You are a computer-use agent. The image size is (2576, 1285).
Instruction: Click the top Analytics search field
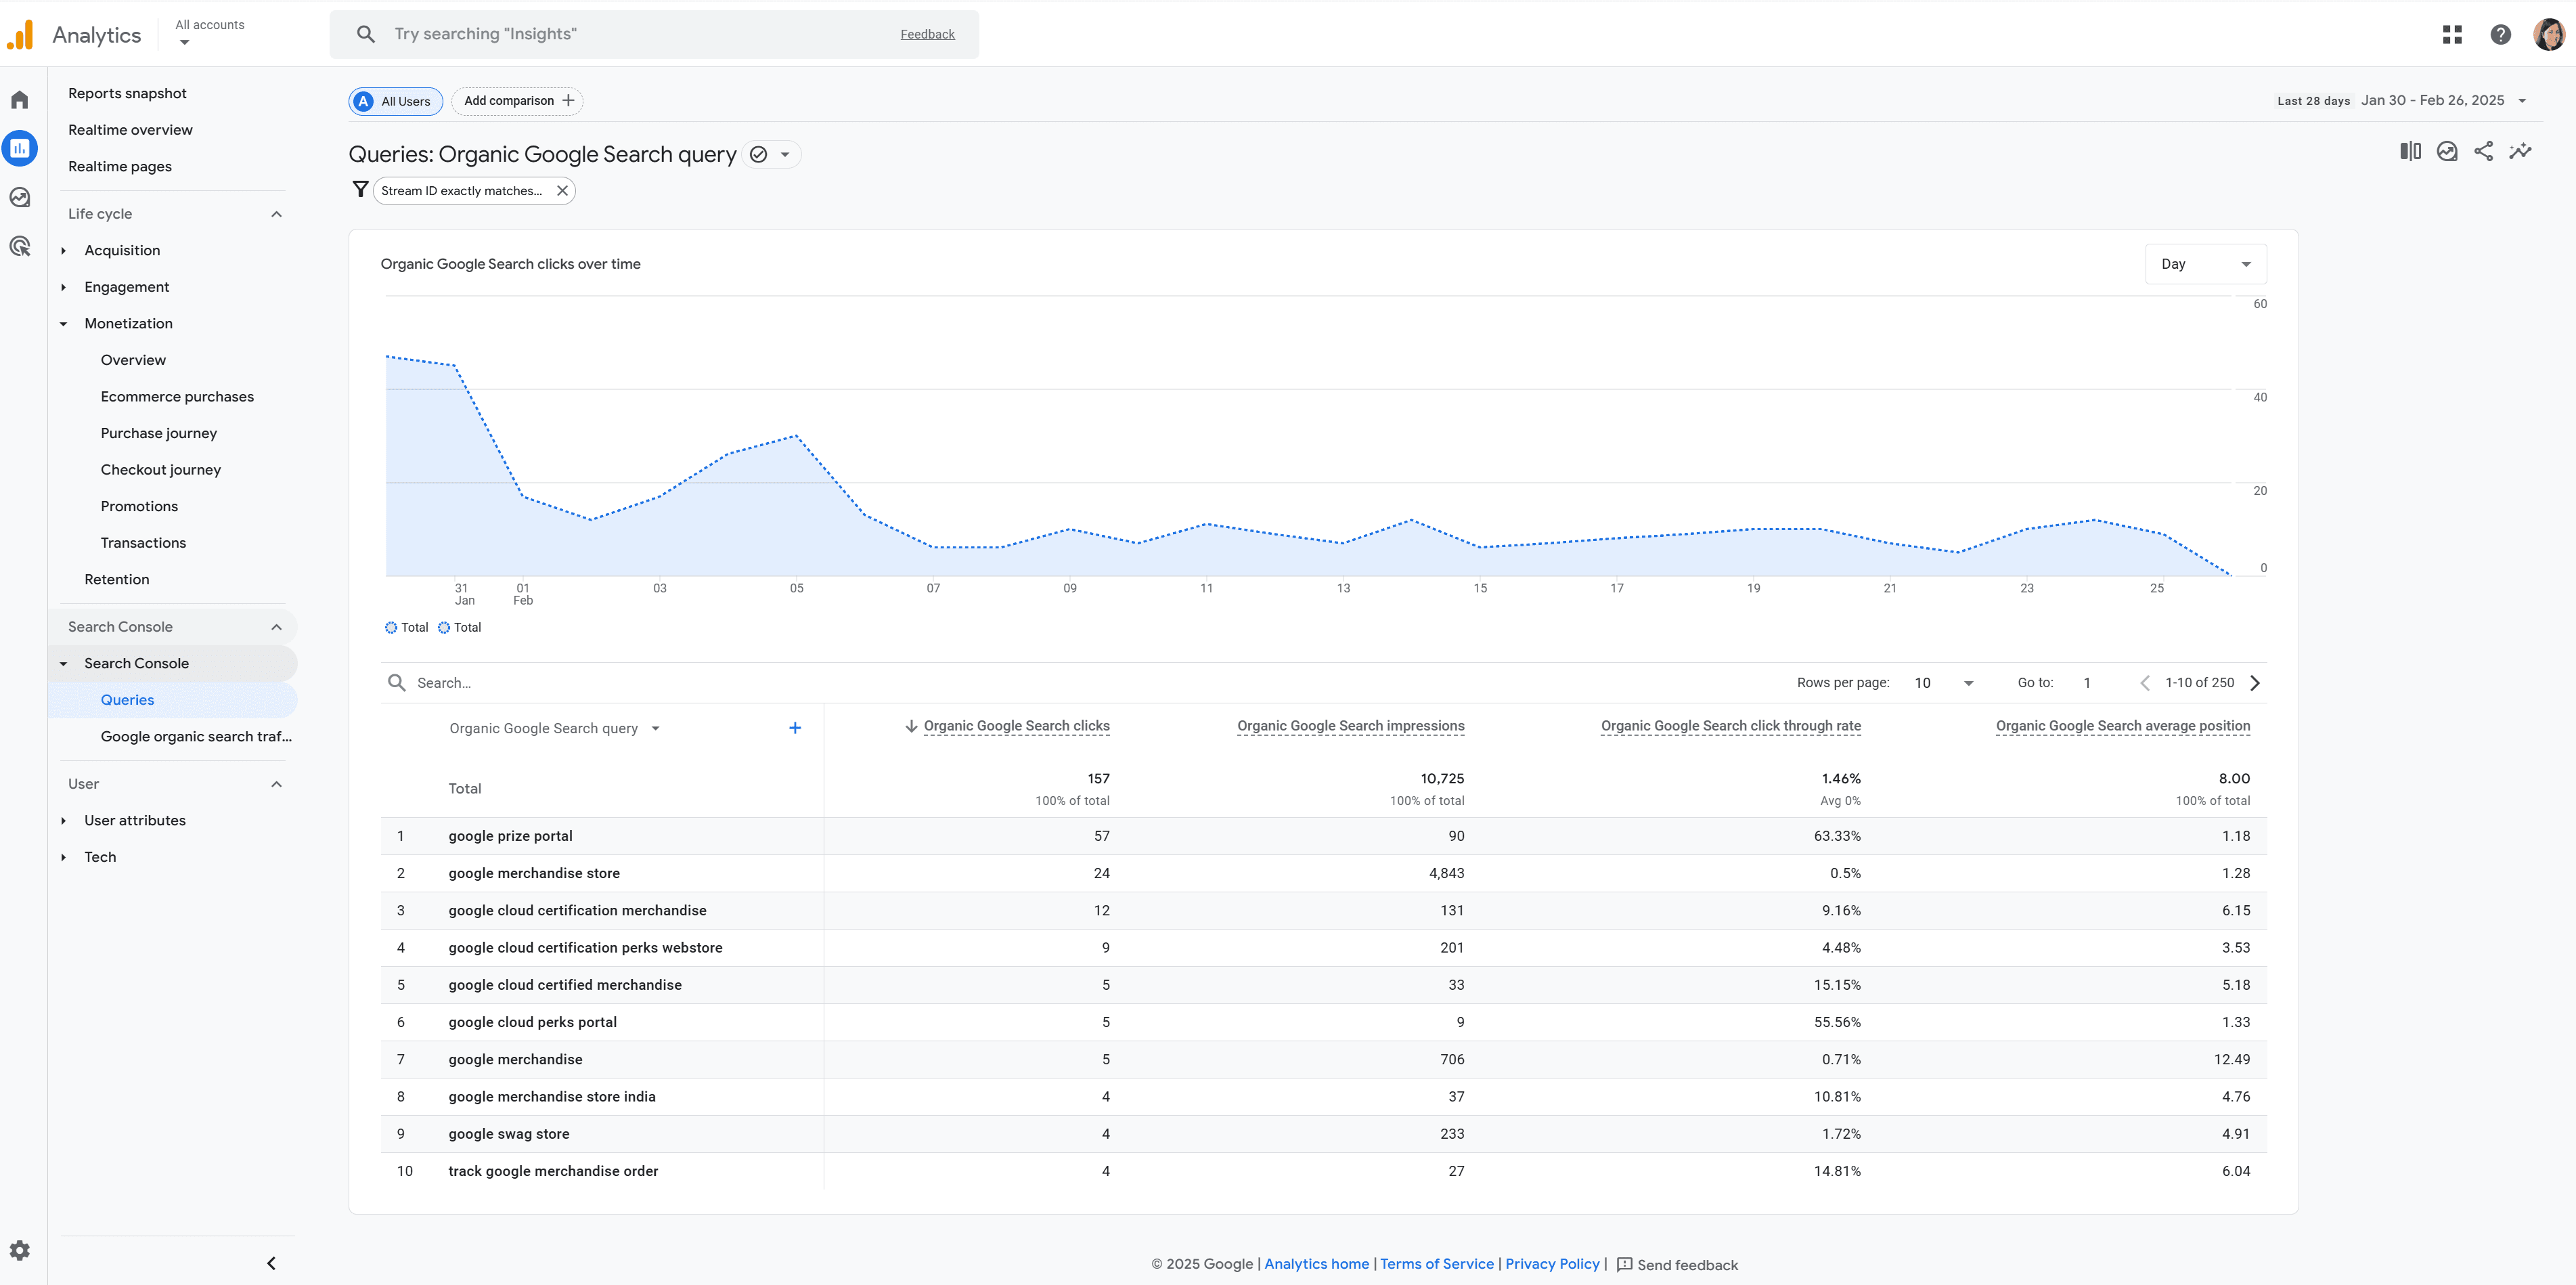(654, 34)
